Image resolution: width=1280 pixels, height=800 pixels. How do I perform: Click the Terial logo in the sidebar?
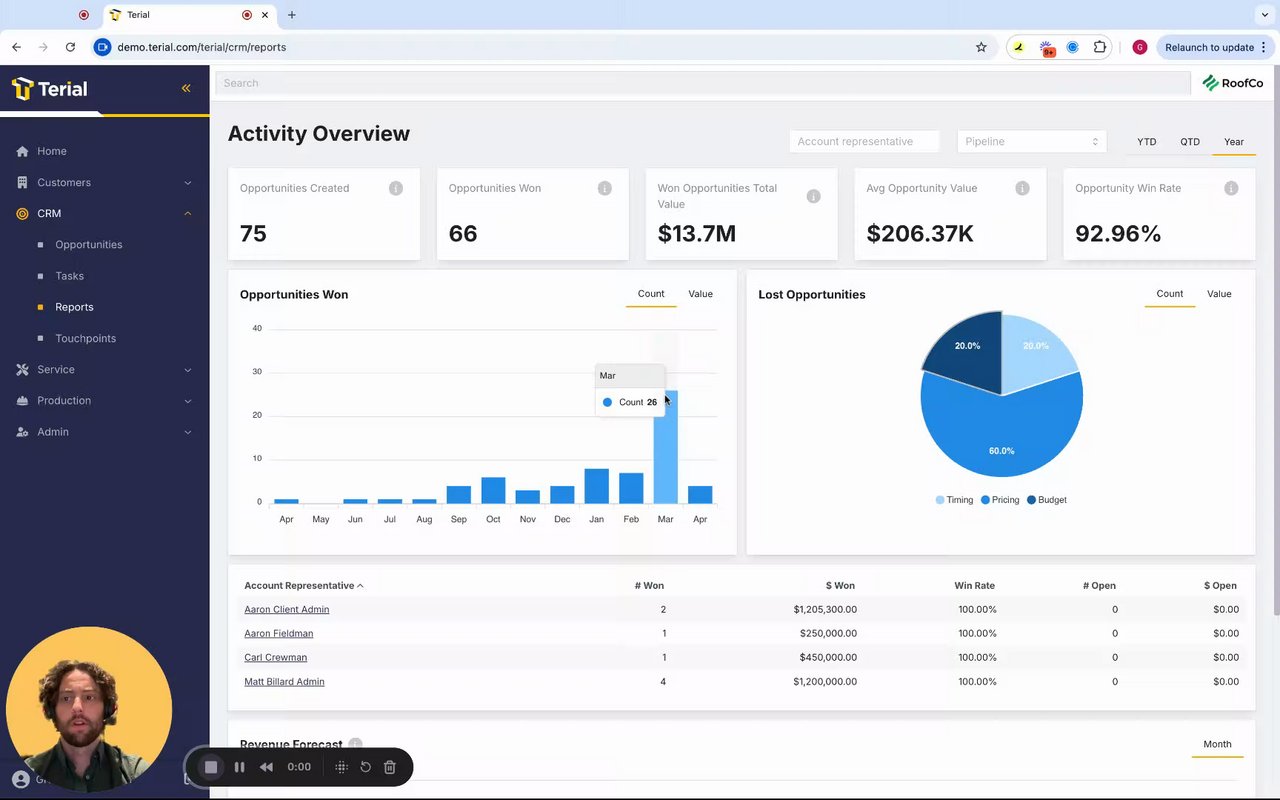tap(50, 89)
